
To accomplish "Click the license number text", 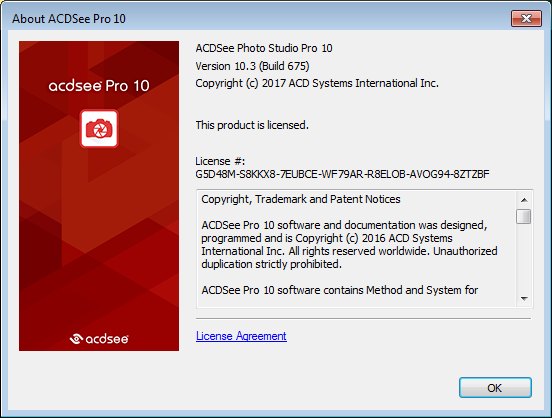I will 342,174.
